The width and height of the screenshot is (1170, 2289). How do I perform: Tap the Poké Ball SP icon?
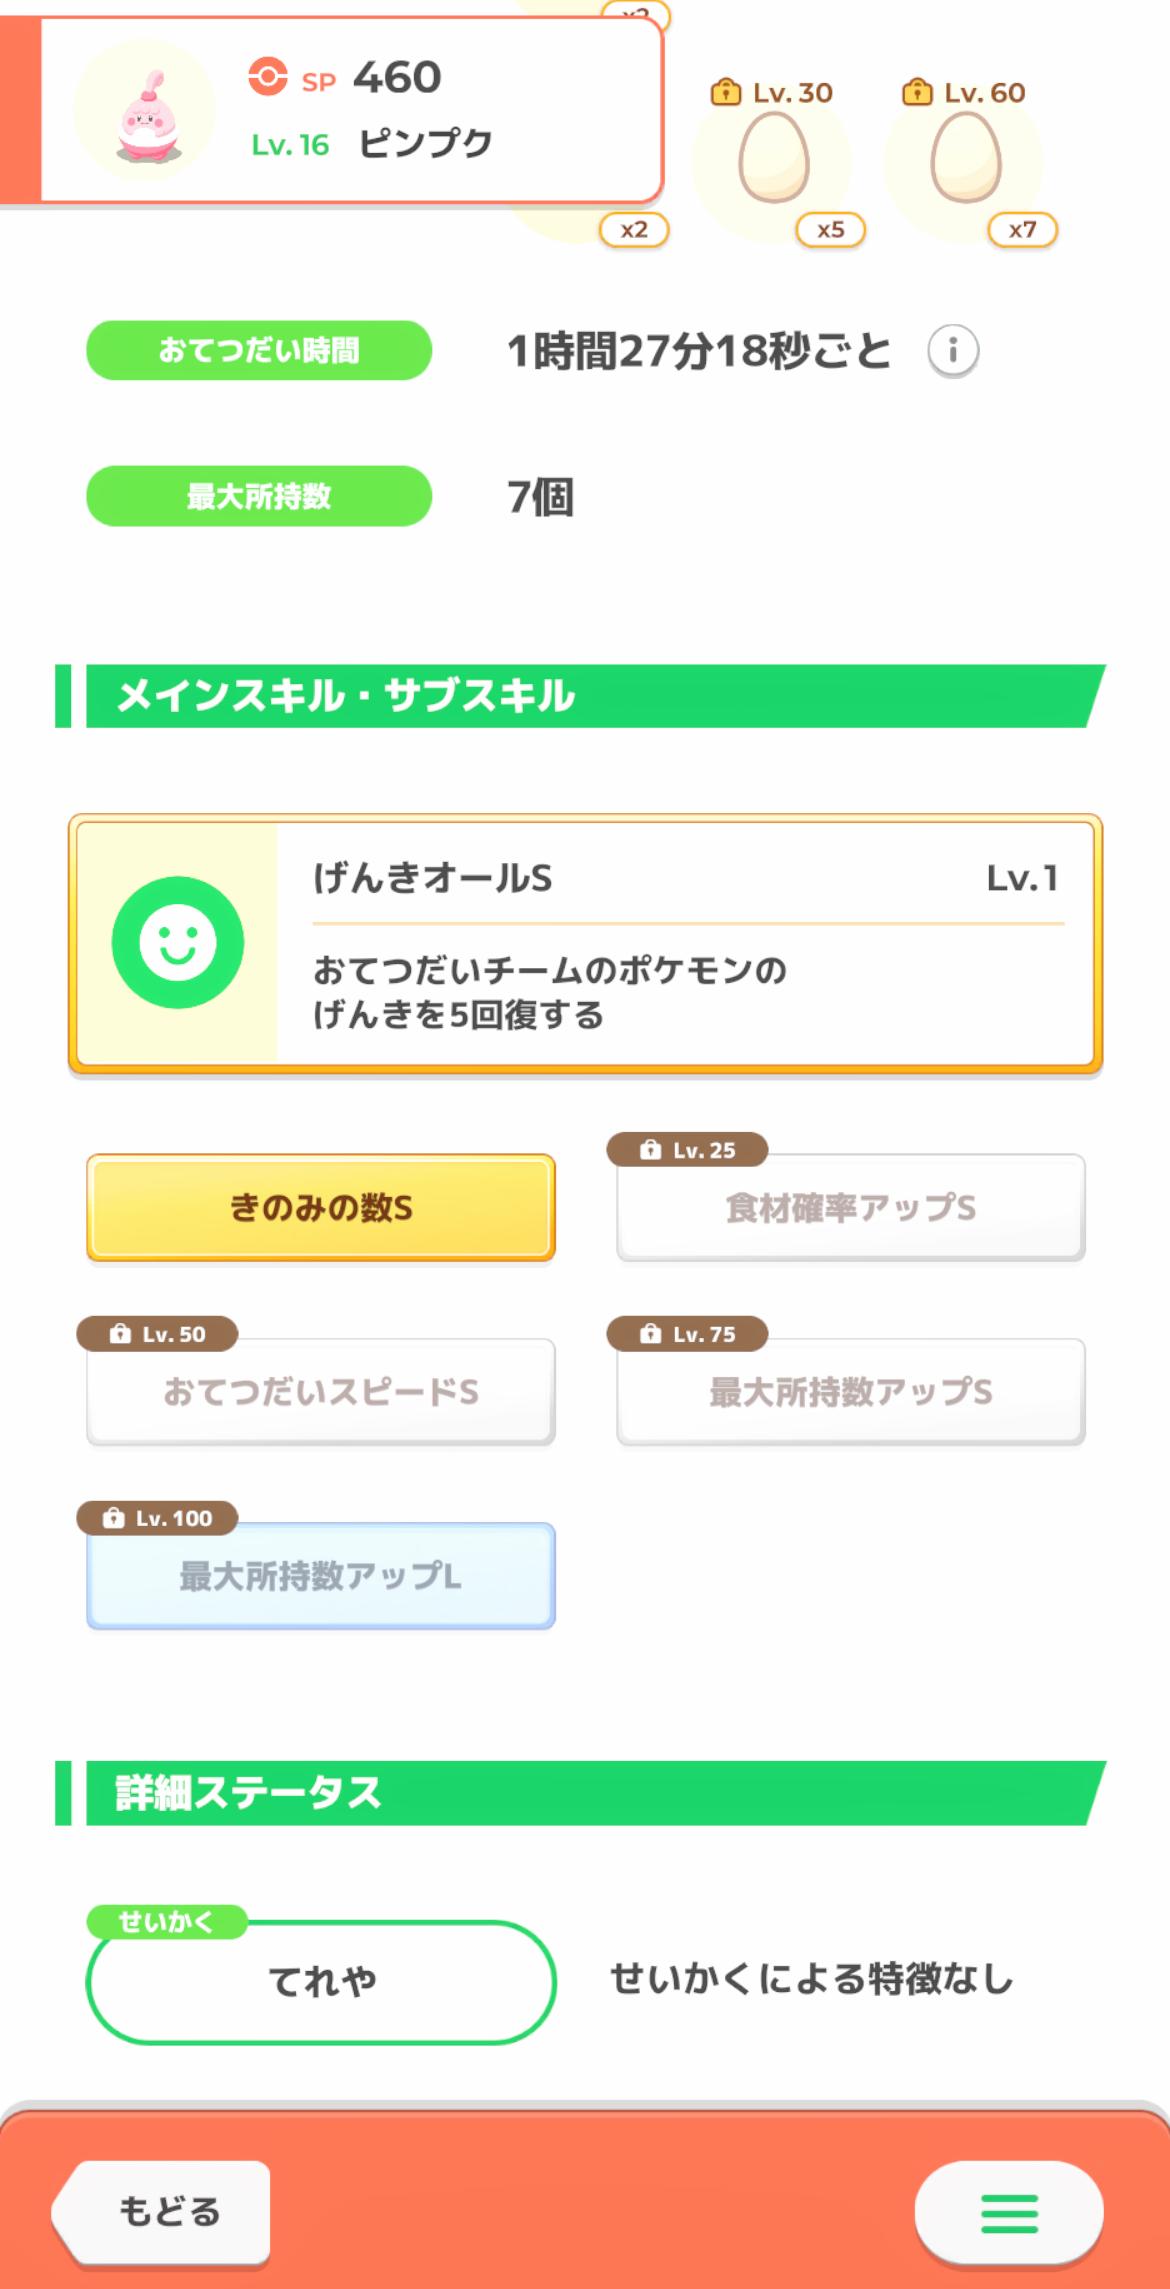[268, 77]
